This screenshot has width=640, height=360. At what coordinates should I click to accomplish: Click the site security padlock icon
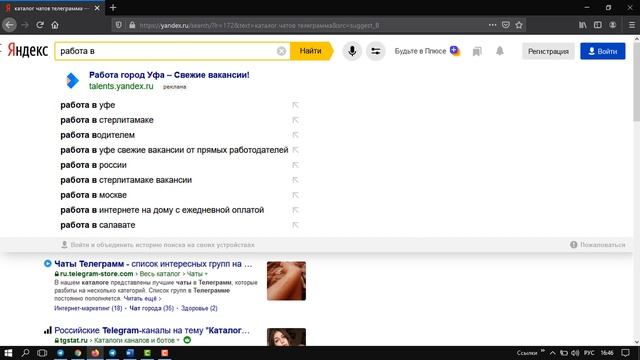click(132, 25)
